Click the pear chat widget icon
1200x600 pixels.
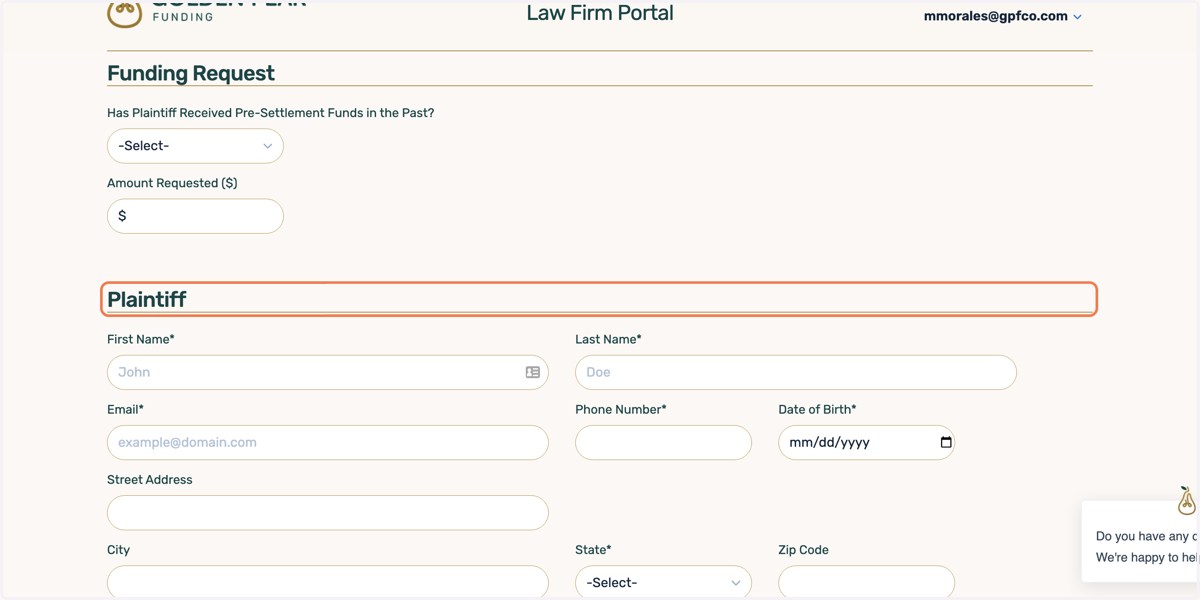[1187, 501]
